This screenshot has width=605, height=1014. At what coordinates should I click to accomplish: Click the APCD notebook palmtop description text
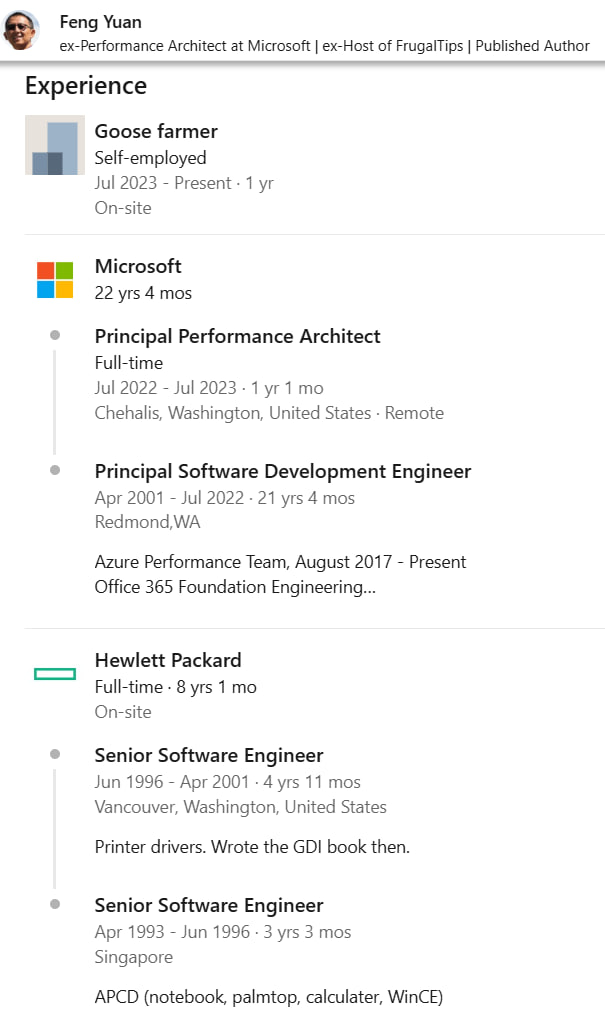(268, 997)
